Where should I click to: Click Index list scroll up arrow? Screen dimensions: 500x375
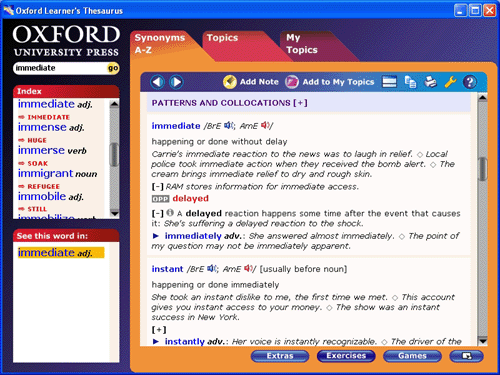coord(114,104)
